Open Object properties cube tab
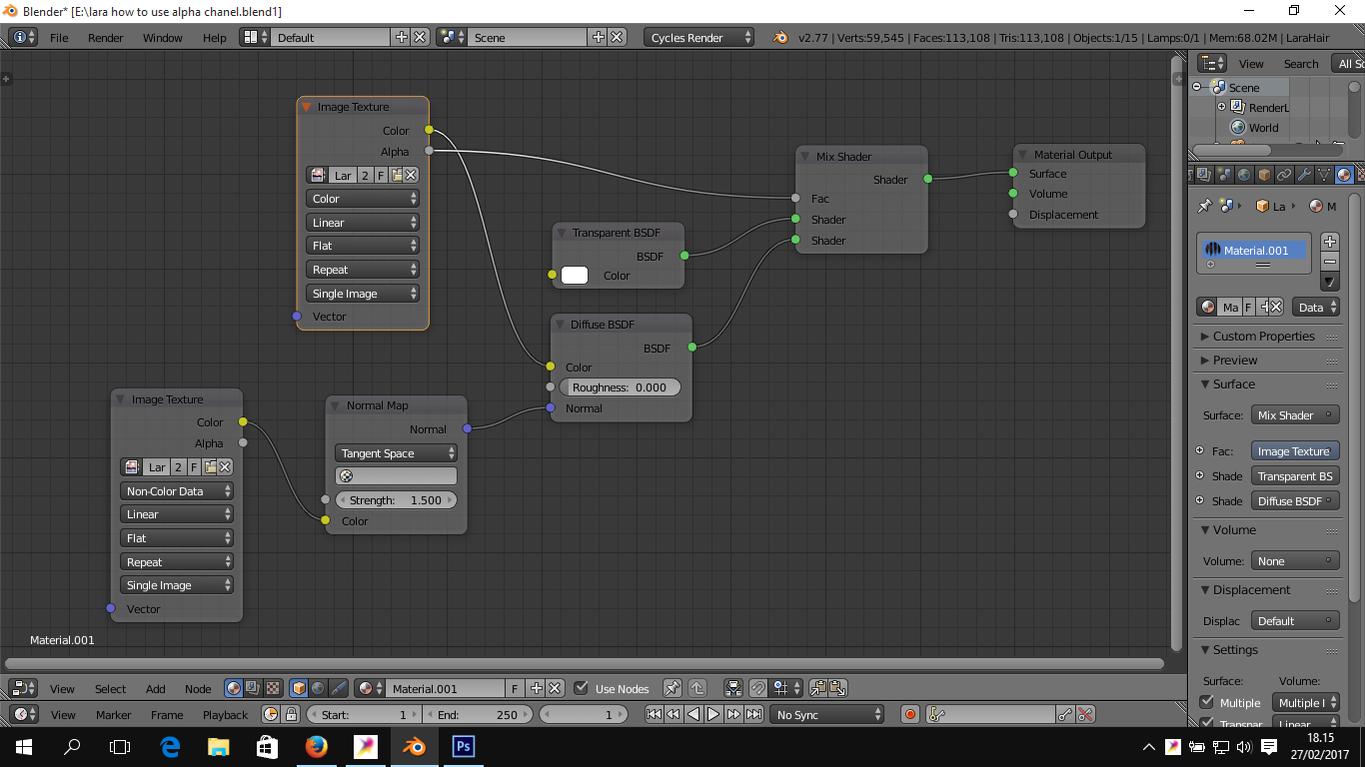1365x767 pixels. pos(1264,175)
